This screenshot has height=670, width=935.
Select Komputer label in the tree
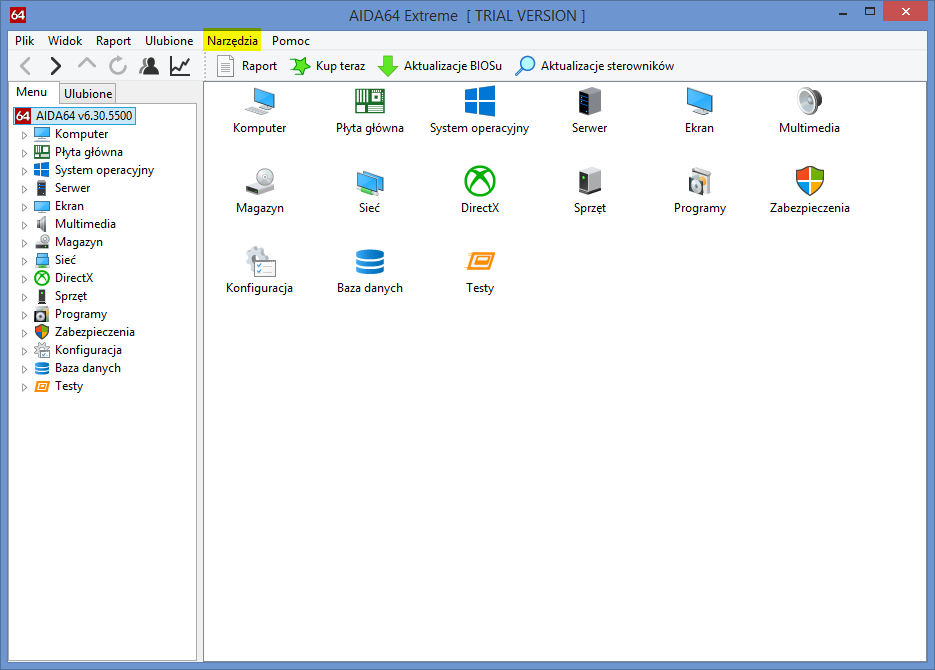tap(82, 134)
